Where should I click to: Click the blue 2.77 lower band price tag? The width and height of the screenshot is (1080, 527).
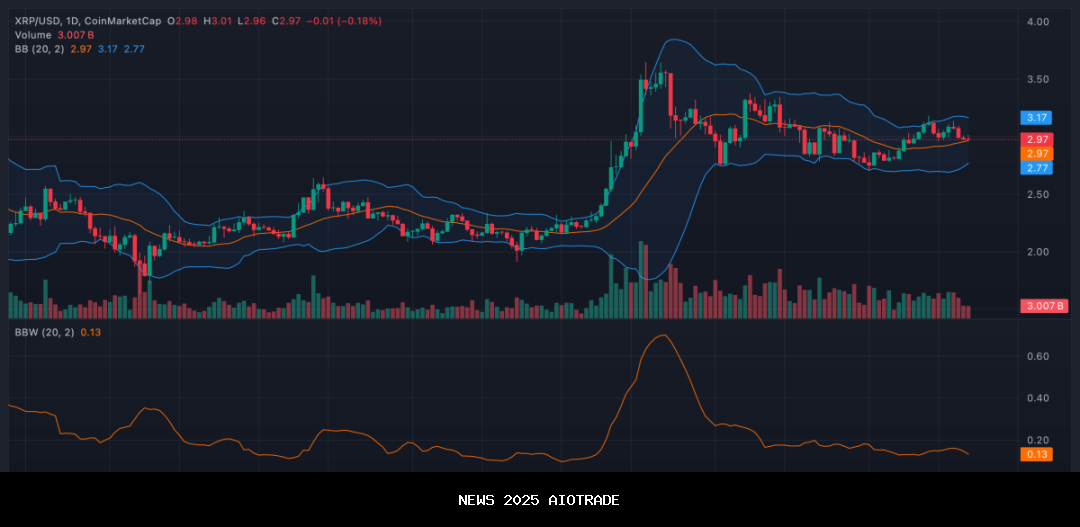coord(1034,168)
